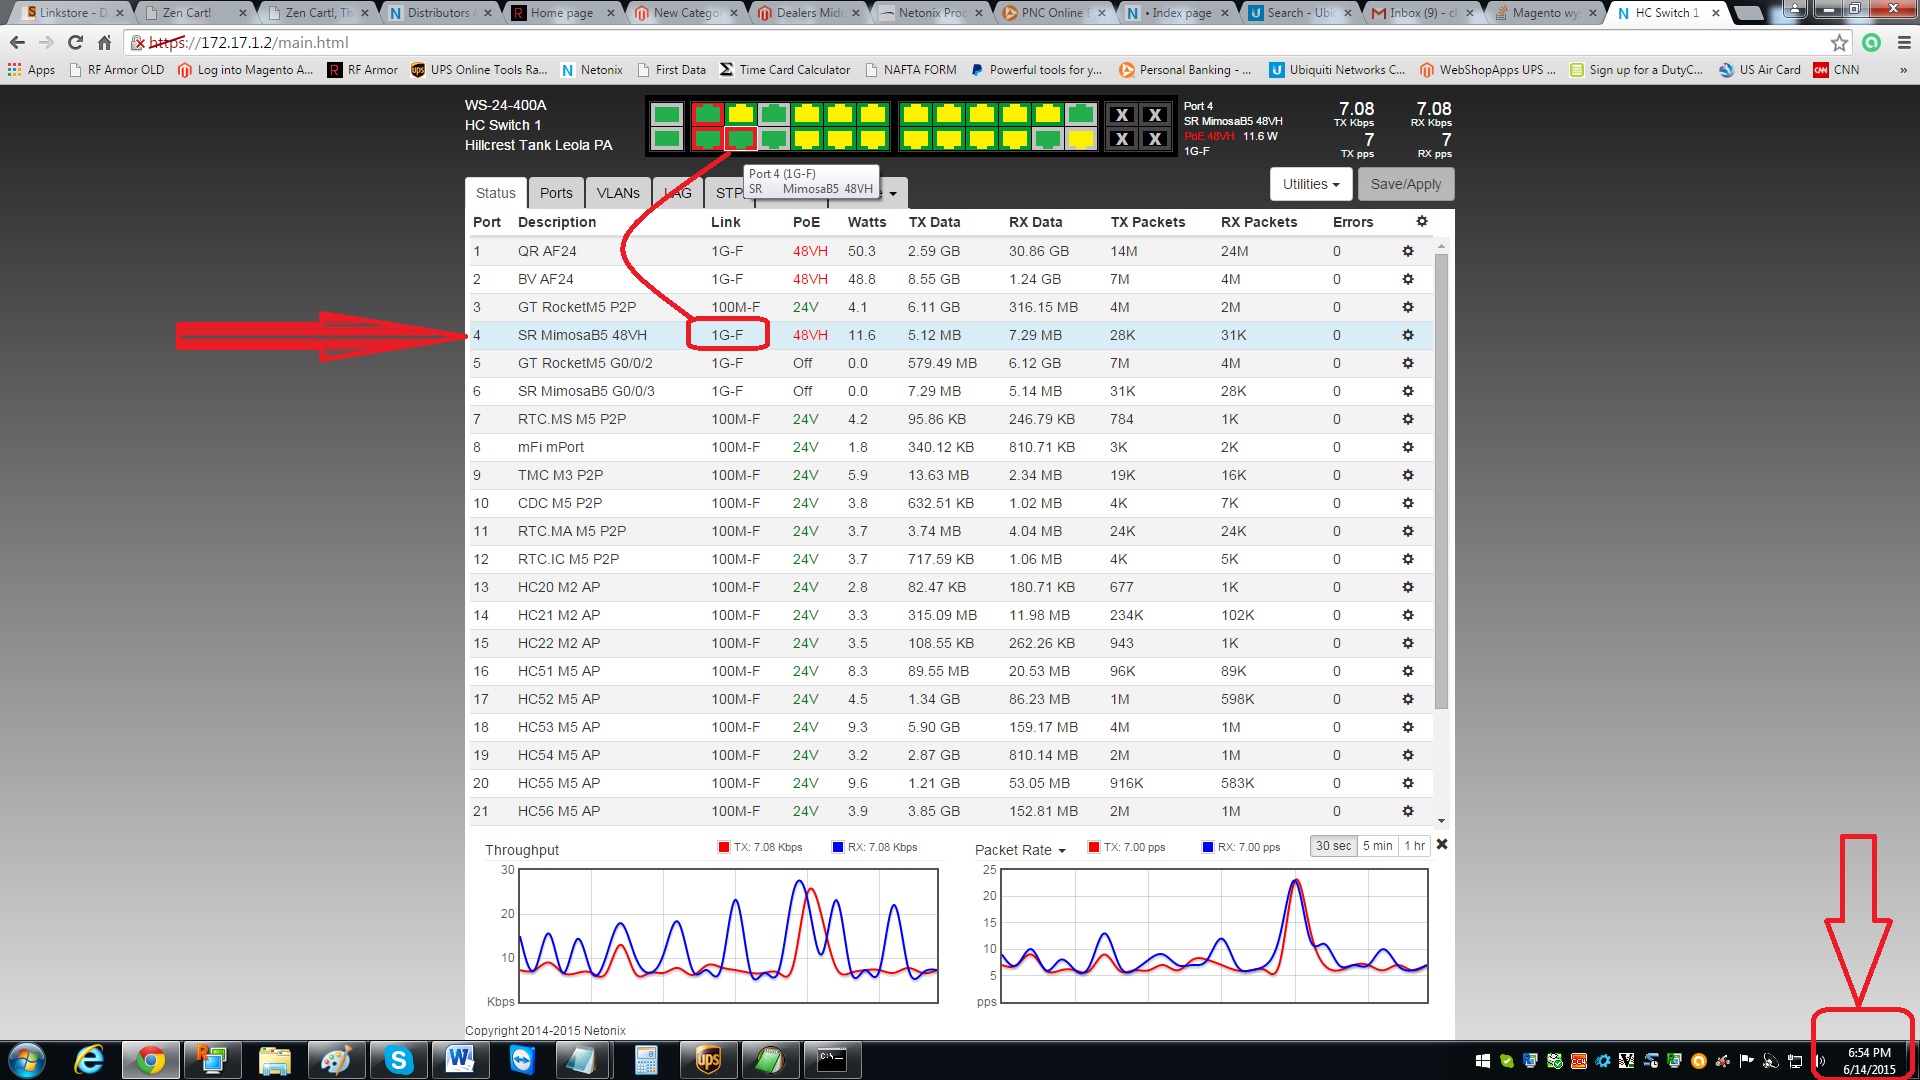This screenshot has width=1920, height=1080.
Task: Click the 1G-F link value for port 4
Action: pos(727,335)
